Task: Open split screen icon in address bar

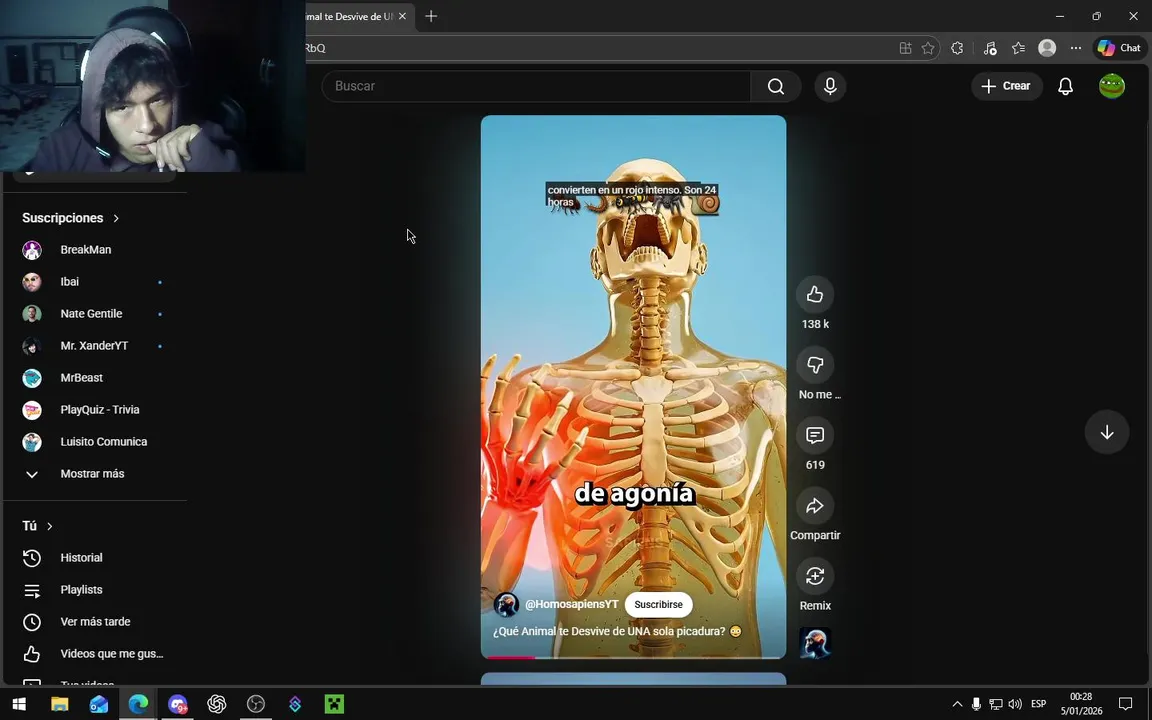Action: point(905,48)
